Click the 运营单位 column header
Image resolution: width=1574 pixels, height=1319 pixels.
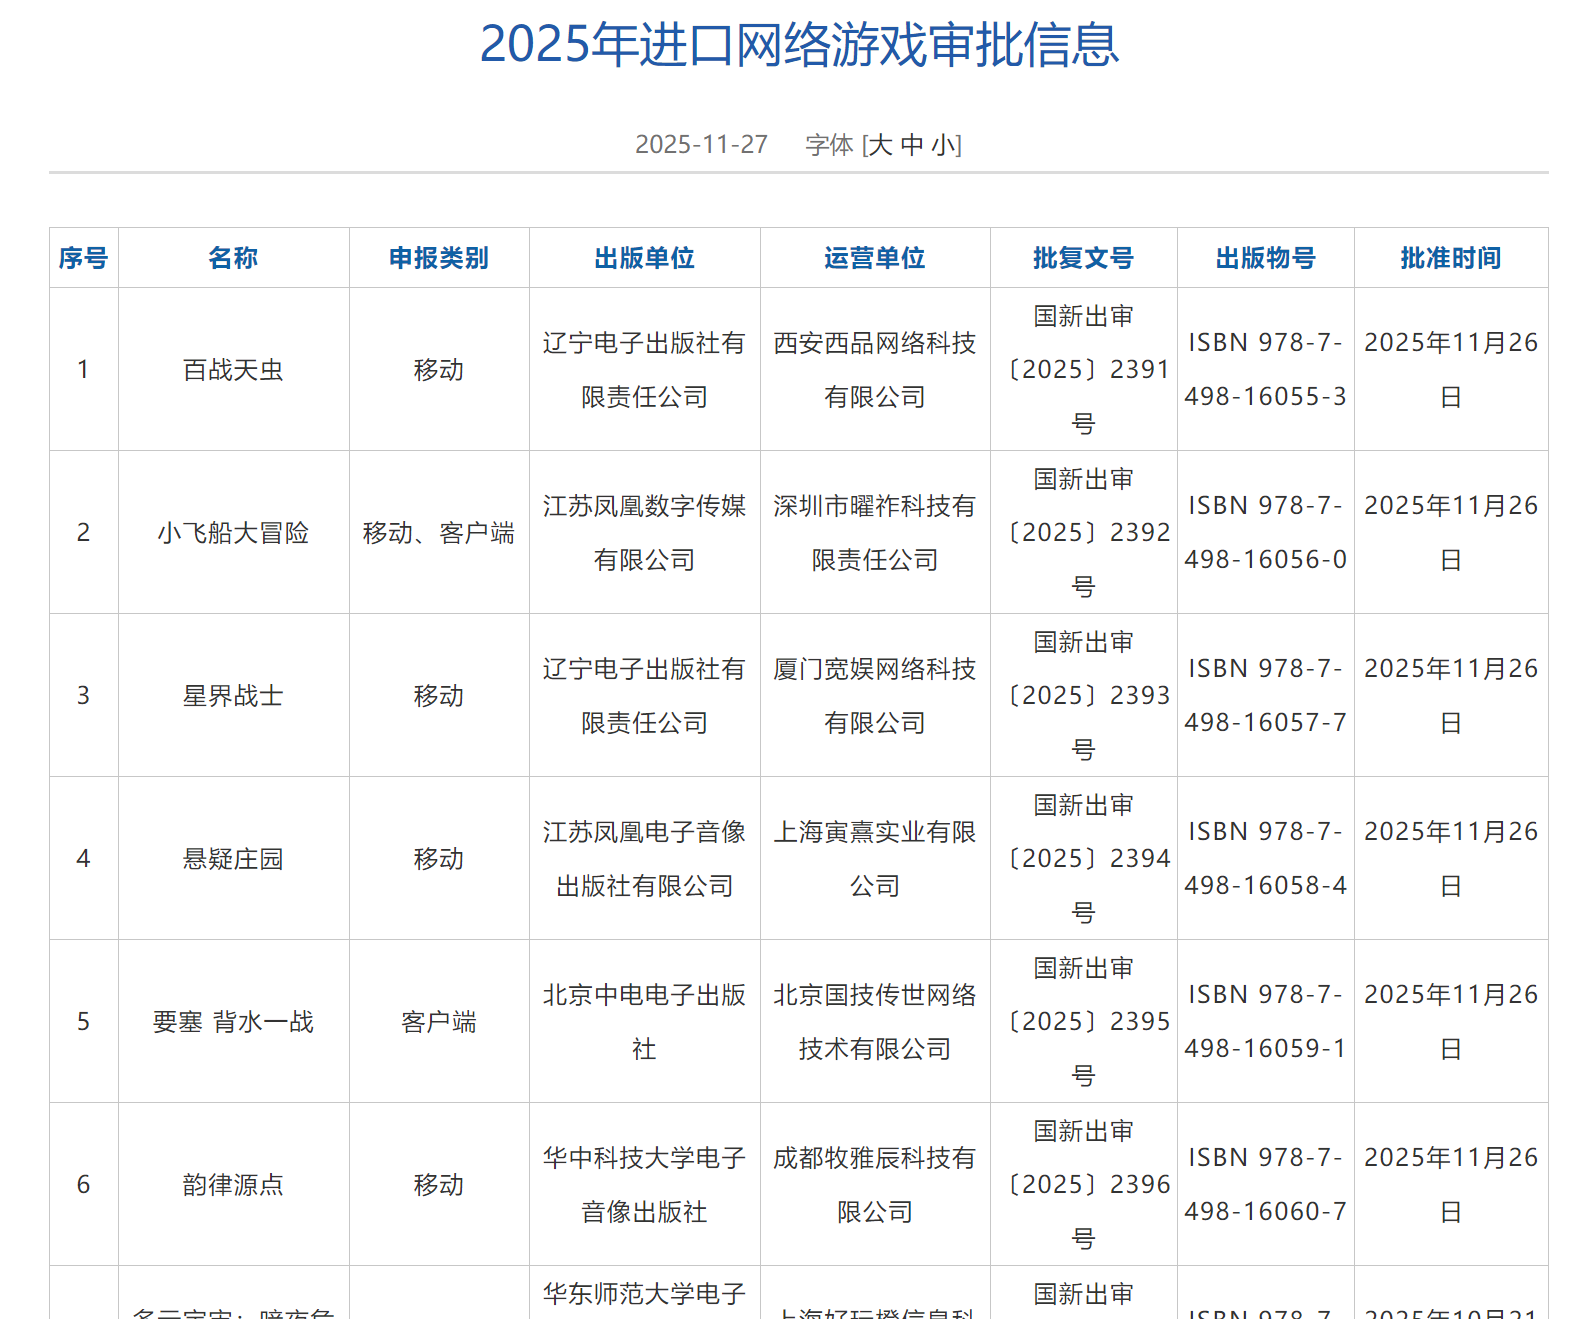[875, 258]
